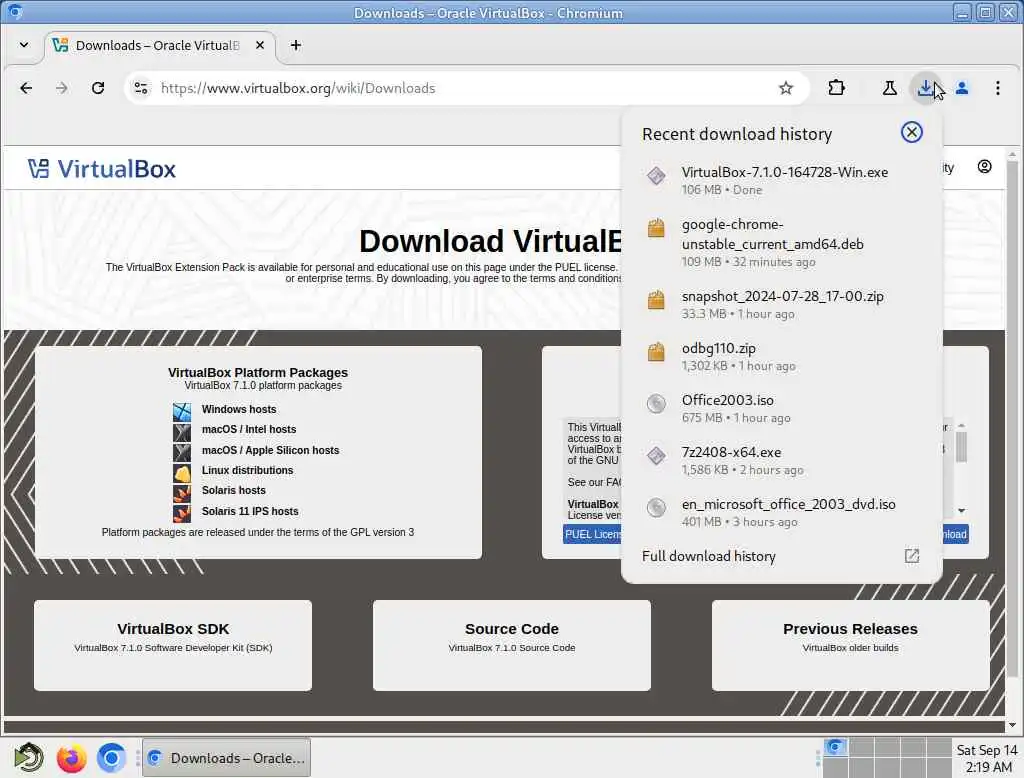Viewport: 1024px width, 778px height.
Task: Click Solaris hosts link
Action: point(233,490)
